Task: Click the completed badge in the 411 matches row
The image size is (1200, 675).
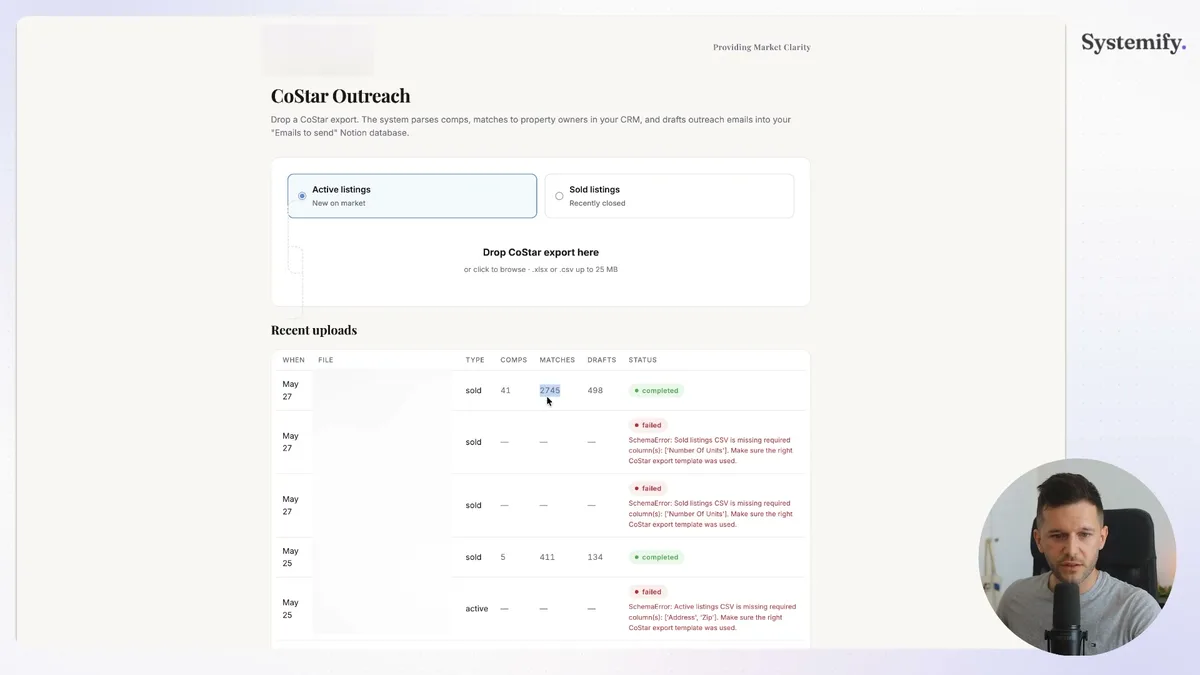Action: click(656, 558)
